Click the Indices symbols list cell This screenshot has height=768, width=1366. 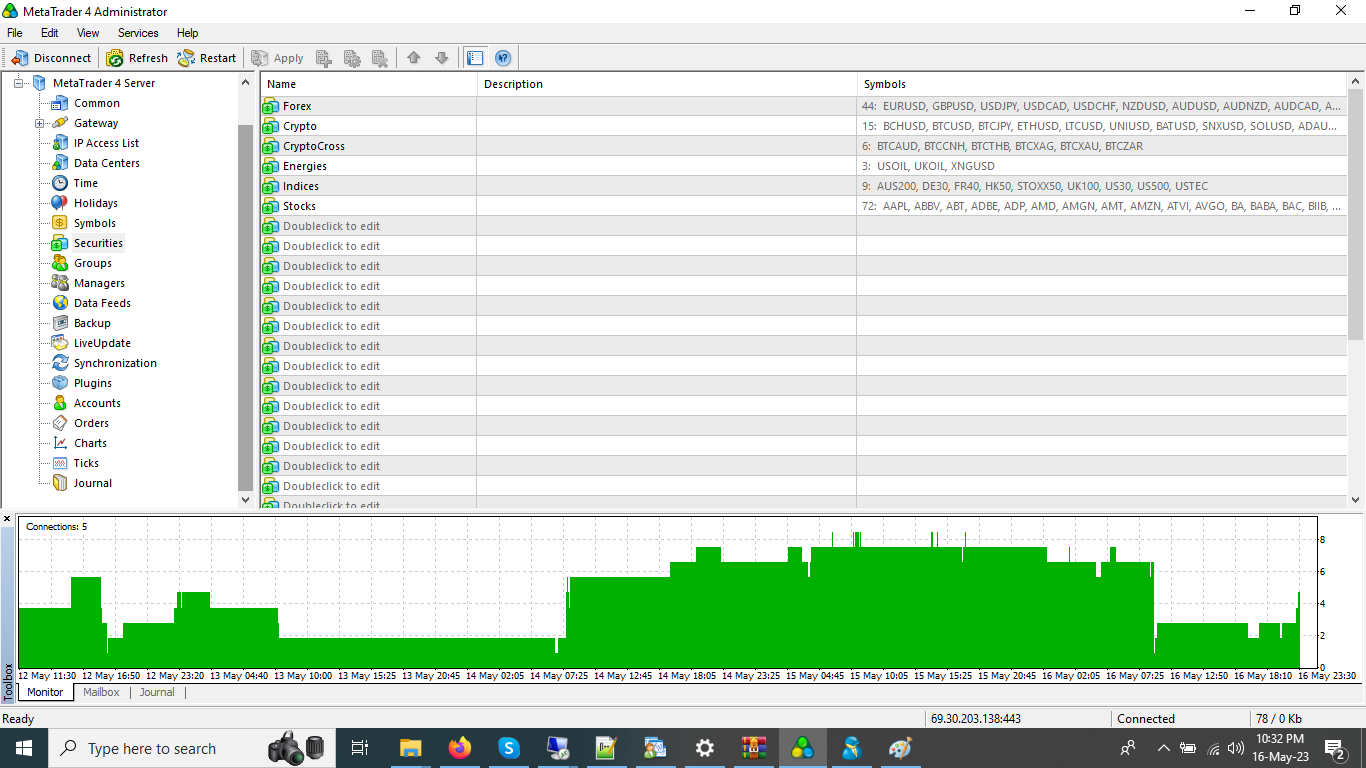pyautogui.click(x=1102, y=186)
